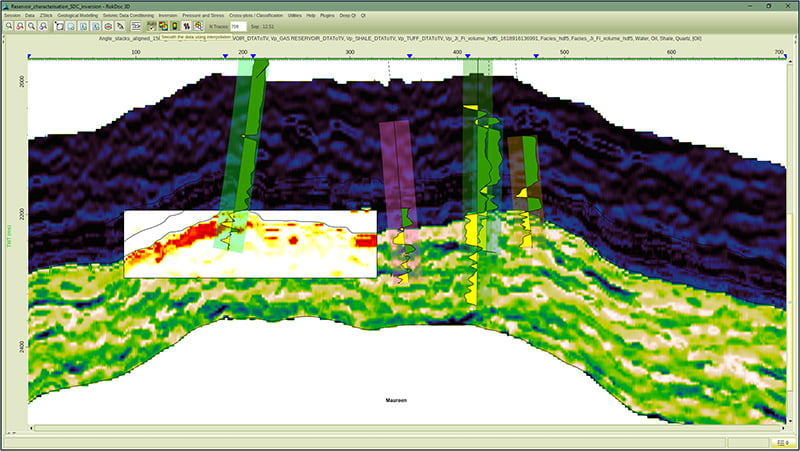The height and width of the screenshot is (451, 800).
Task: Click the traffic light icon in toolbar
Action: pos(175,26)
